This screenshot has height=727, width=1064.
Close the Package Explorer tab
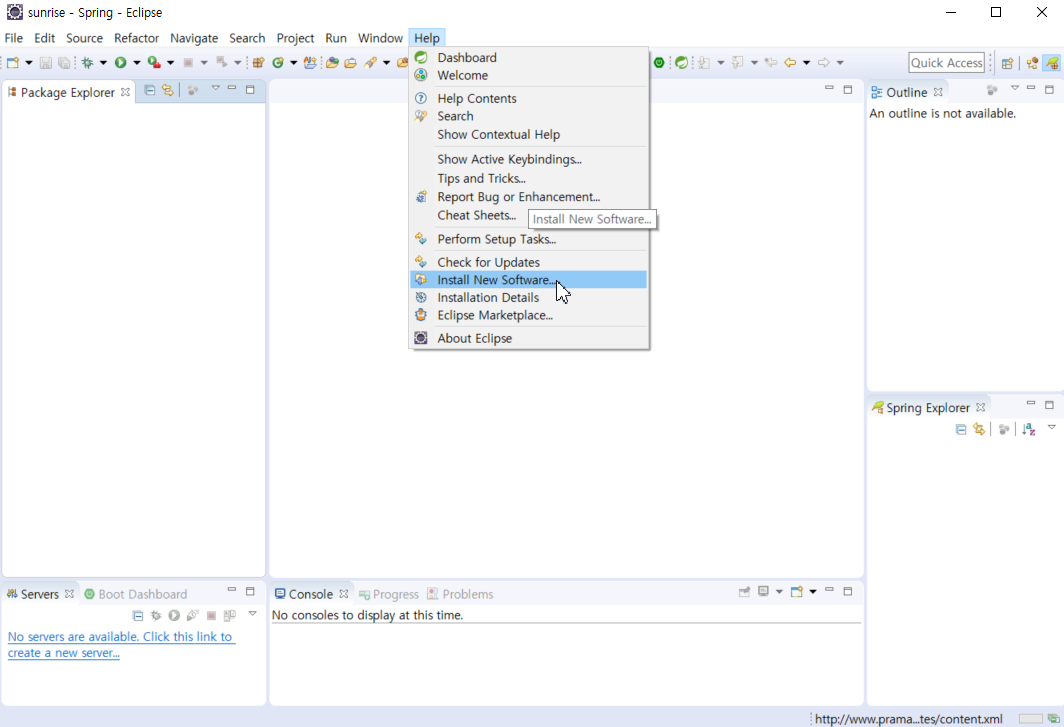pyautogui.click(x=126, y=92)
